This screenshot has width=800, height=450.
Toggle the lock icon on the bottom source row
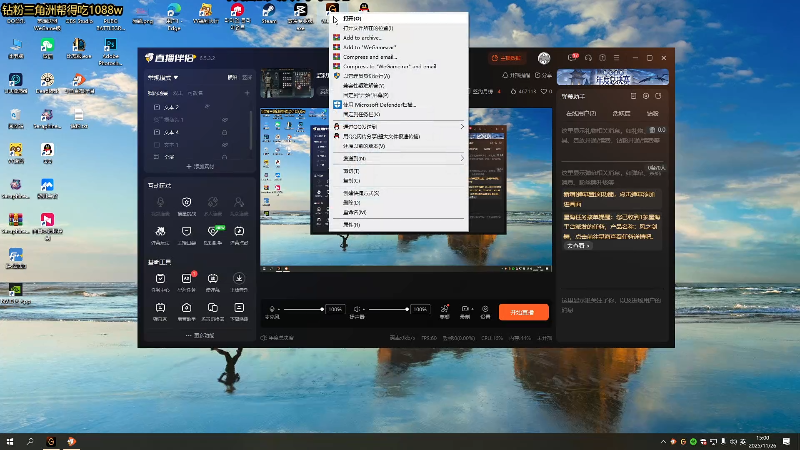224,157
